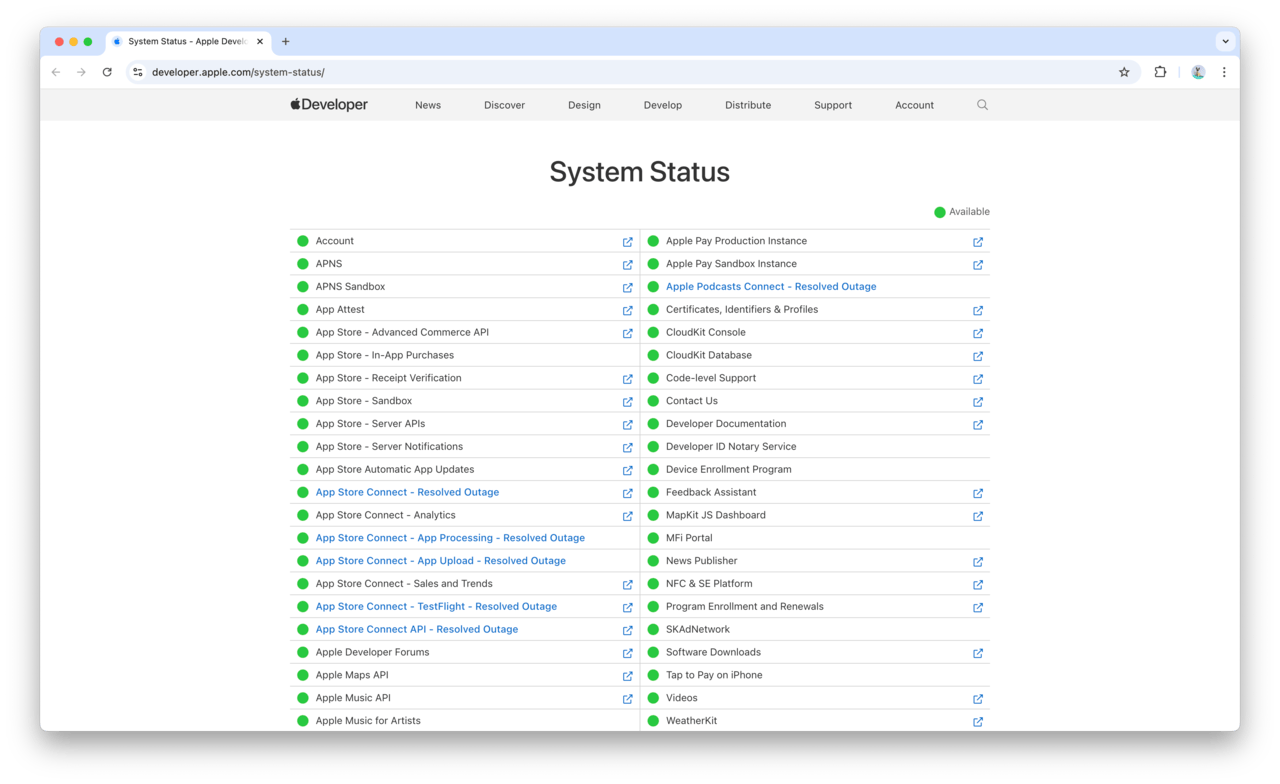View App Store Connect - Resolved Outage details
The height and width of the screenshot is (784, 1280).
407,492
